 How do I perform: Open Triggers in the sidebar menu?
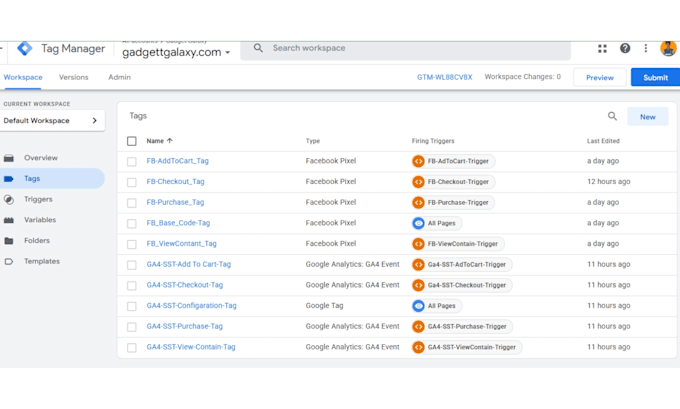coord(38,199)
